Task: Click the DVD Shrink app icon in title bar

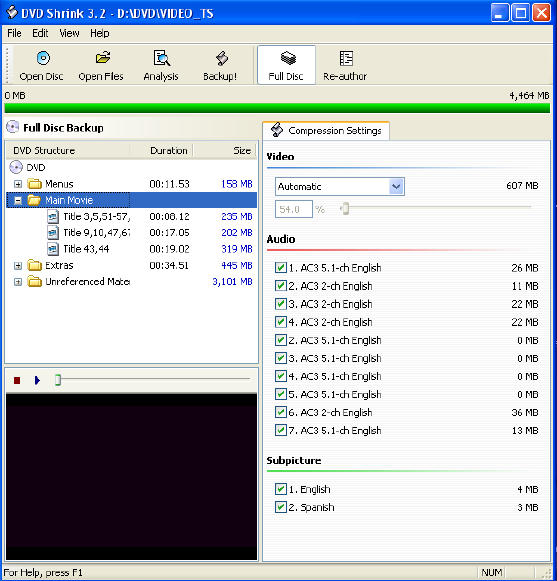Action: pos(12,13)
